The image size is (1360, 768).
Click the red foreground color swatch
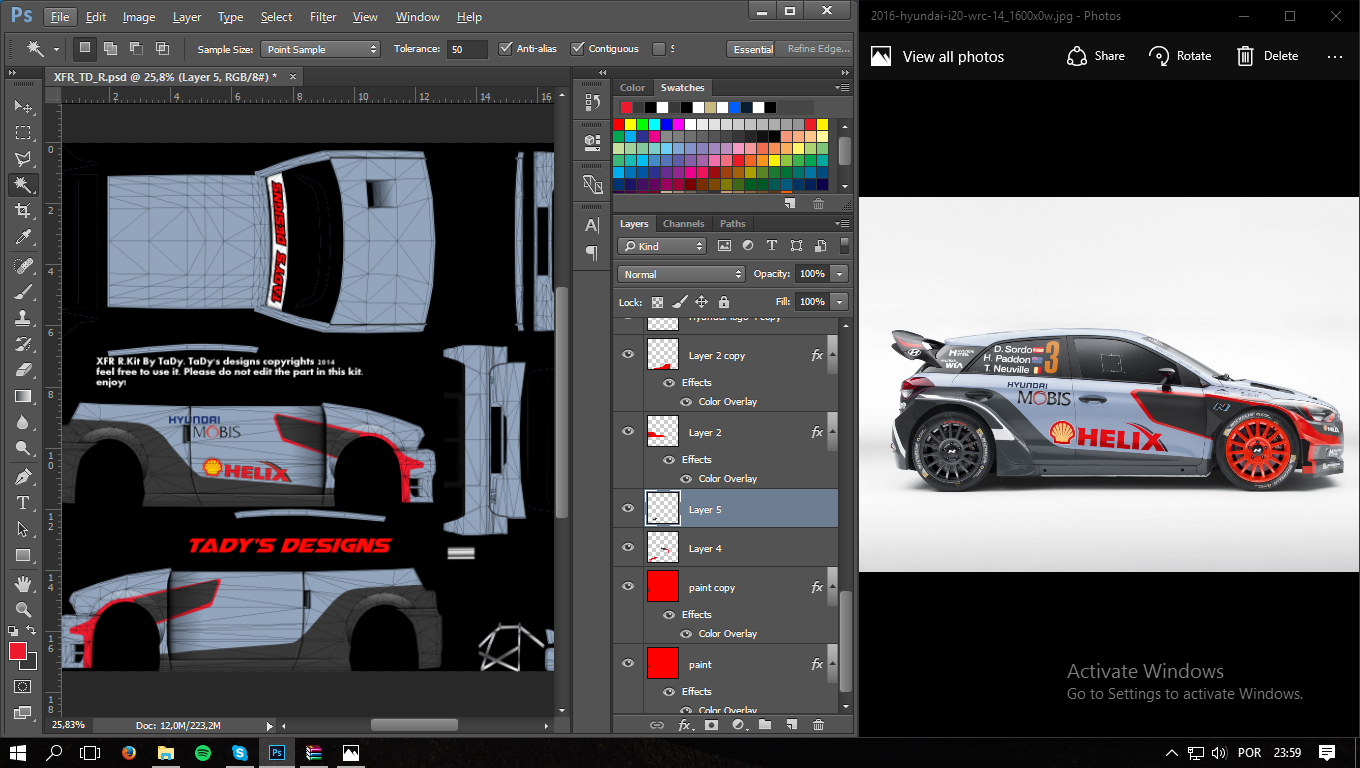tap(18, 651)
